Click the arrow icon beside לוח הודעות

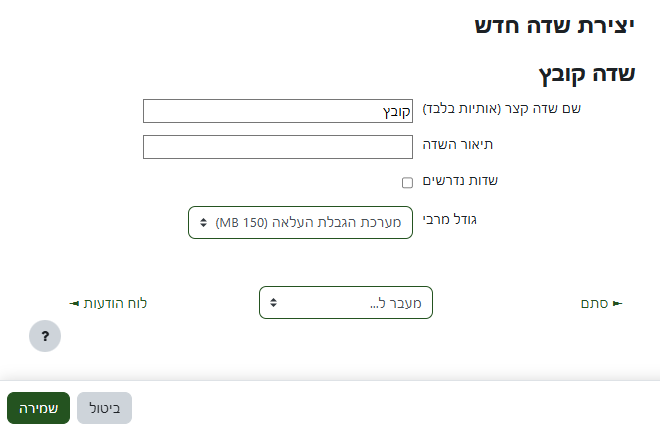[74, 302]
